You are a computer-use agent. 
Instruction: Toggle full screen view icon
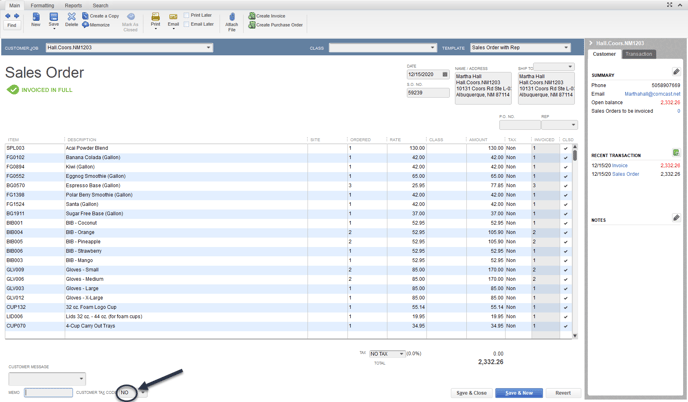point(670,4)
